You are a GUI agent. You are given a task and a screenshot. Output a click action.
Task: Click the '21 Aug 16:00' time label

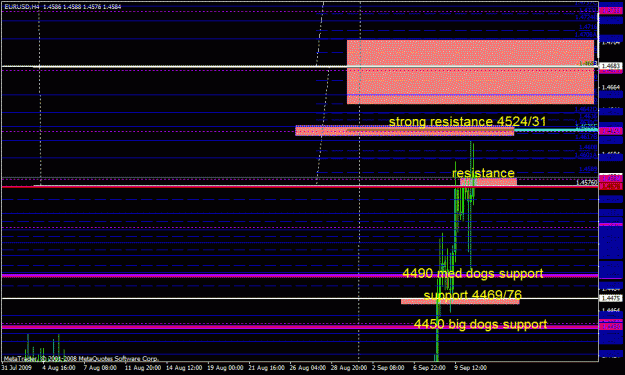(x=267, y=367)
